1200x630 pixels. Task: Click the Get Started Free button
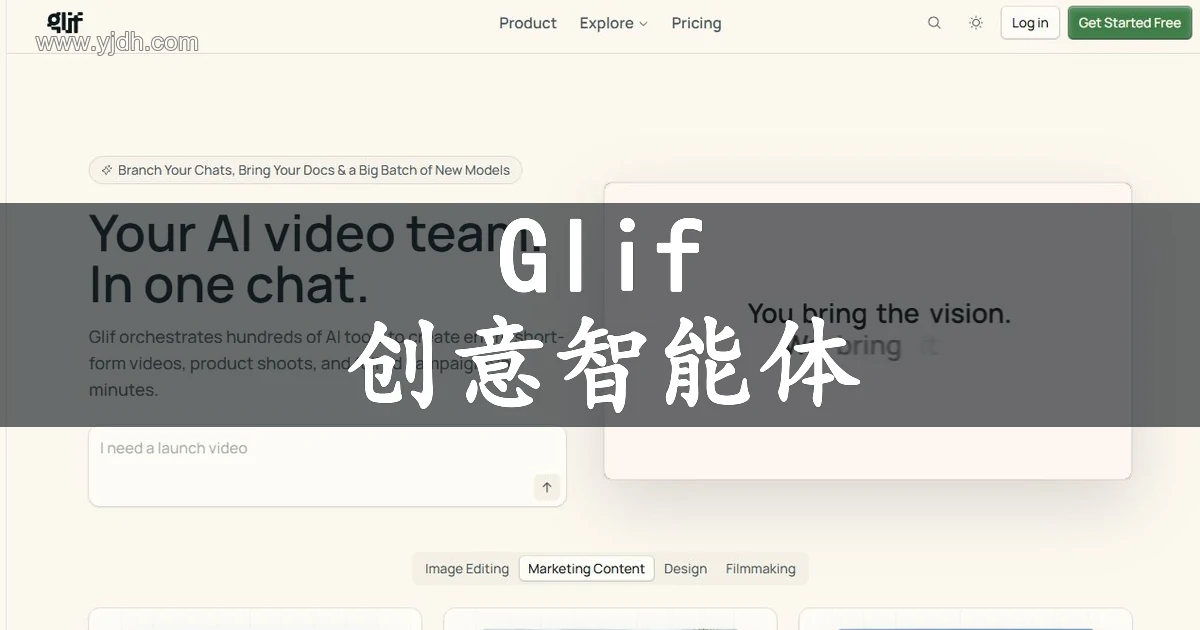1129,23
